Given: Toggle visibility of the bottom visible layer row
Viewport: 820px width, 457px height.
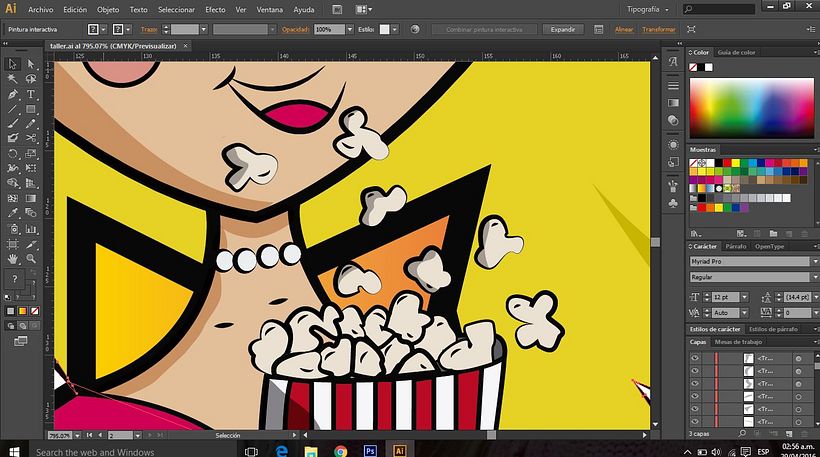Looking at the screenshot, I should click(x=694, y=421).
